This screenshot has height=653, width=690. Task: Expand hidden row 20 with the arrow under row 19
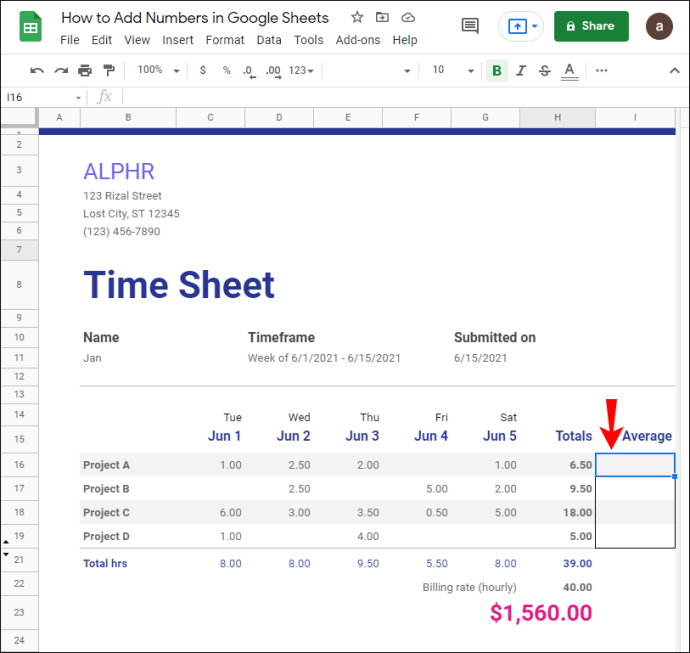(x=6, y=542)
